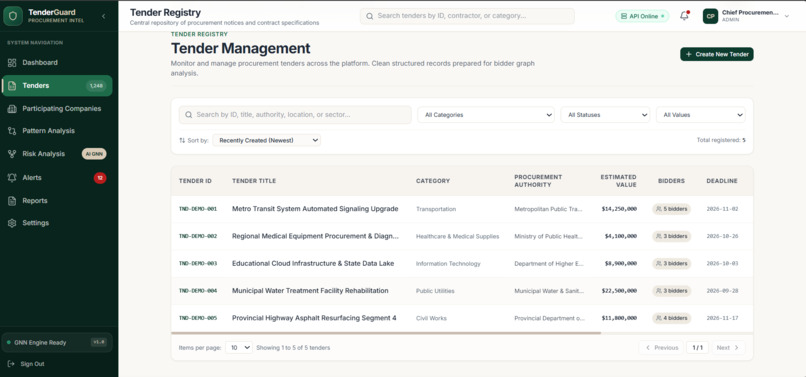Focus the Search by ID, title filter field

pos(295,115)
